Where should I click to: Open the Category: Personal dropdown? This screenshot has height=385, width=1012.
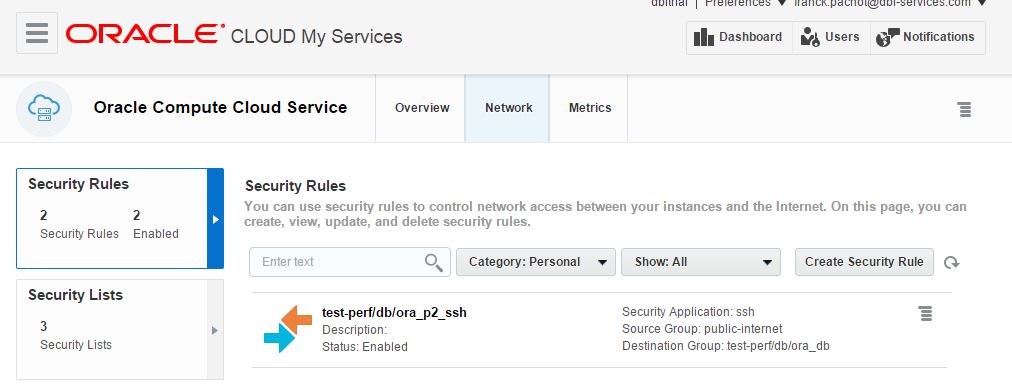(536, 262)
